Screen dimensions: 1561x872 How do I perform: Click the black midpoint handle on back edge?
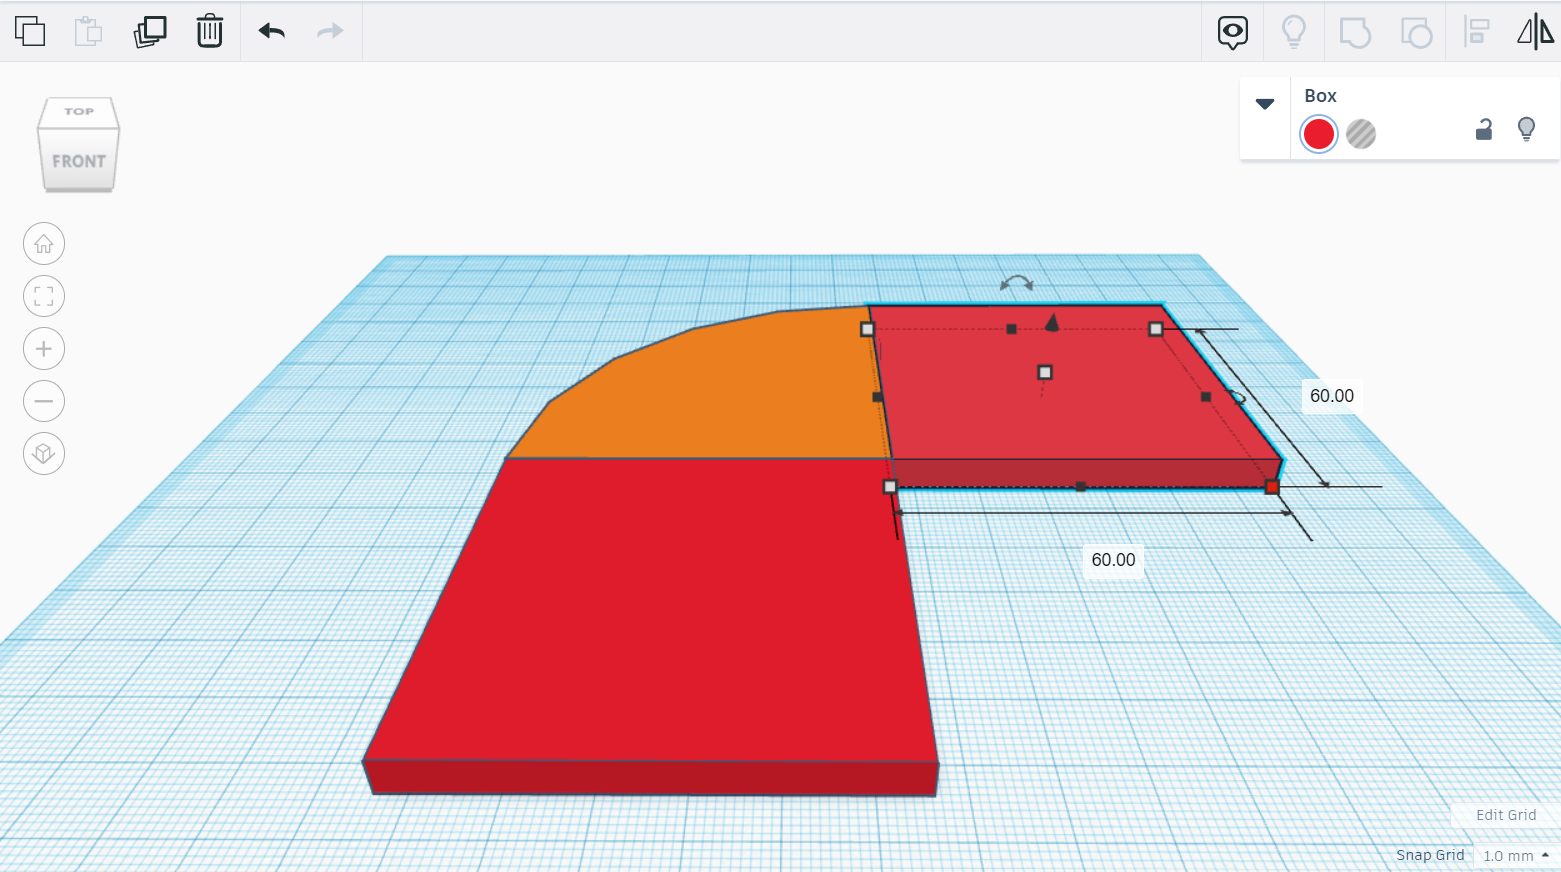pyautogui.click(x=1012, y=329)
